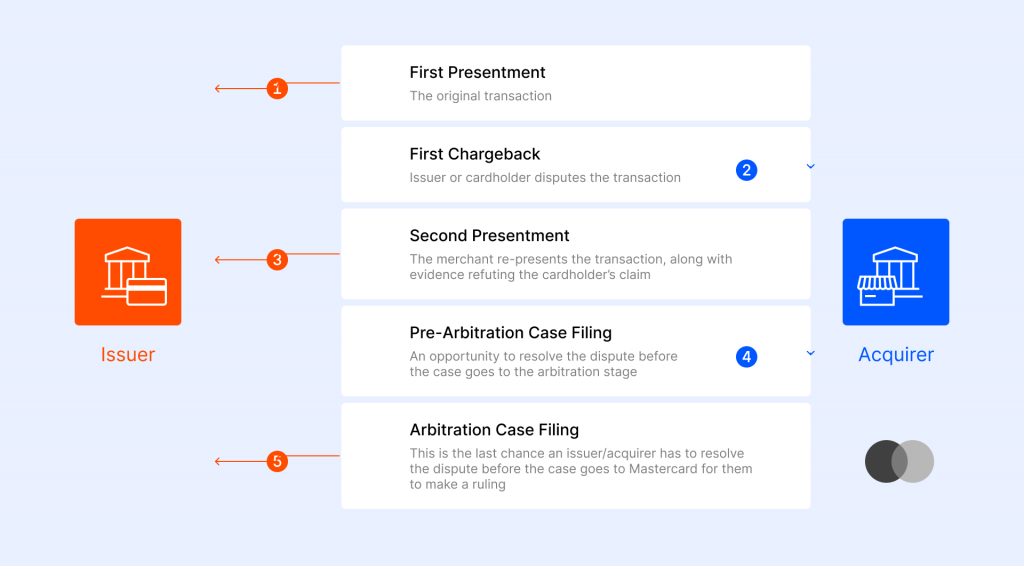Open the Second Presentment heading

coord(489,236)
